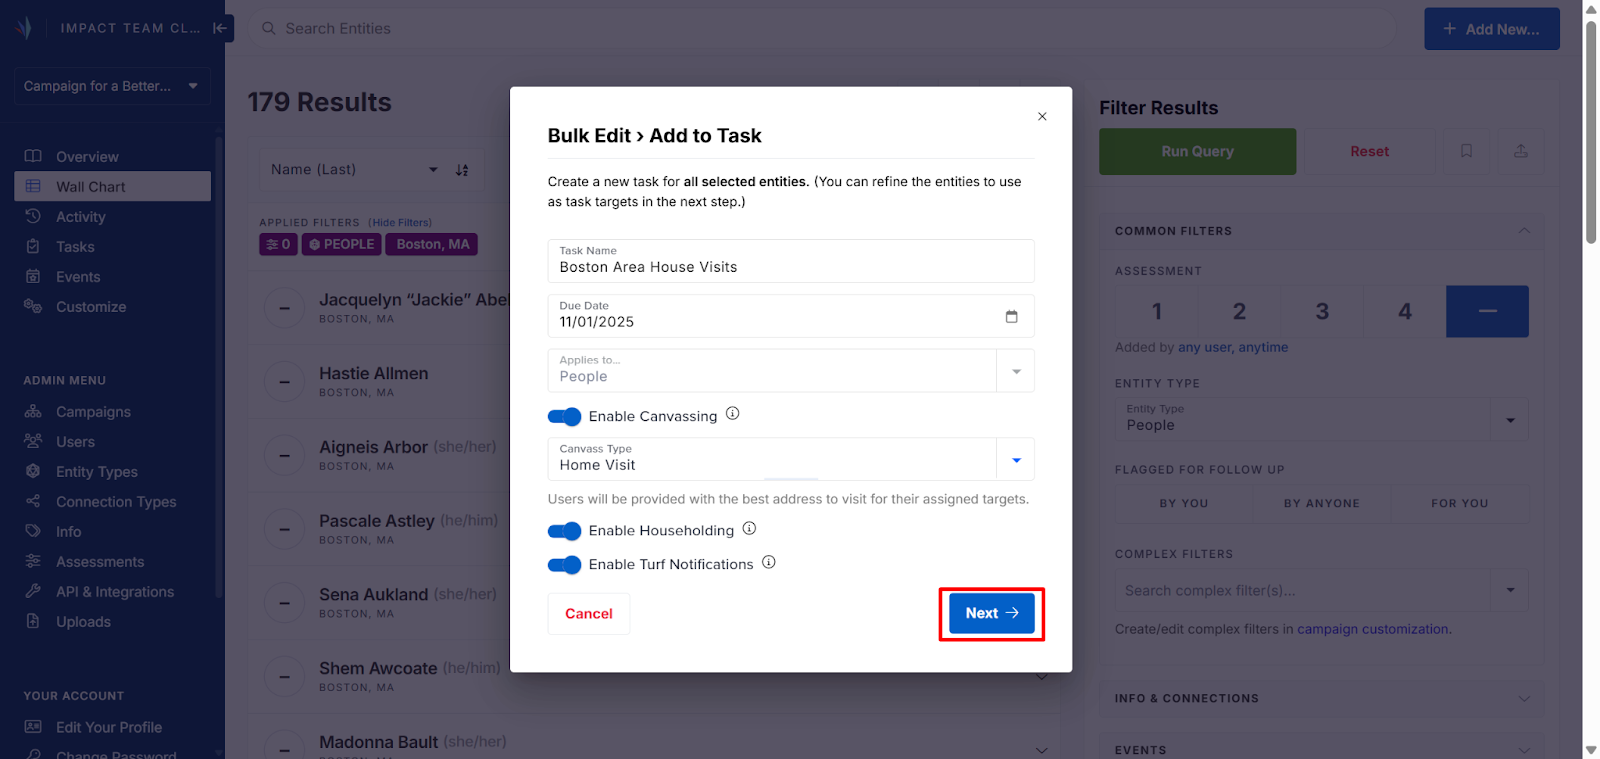Click the Campaigns icon in admin menu

coord(33,411)
